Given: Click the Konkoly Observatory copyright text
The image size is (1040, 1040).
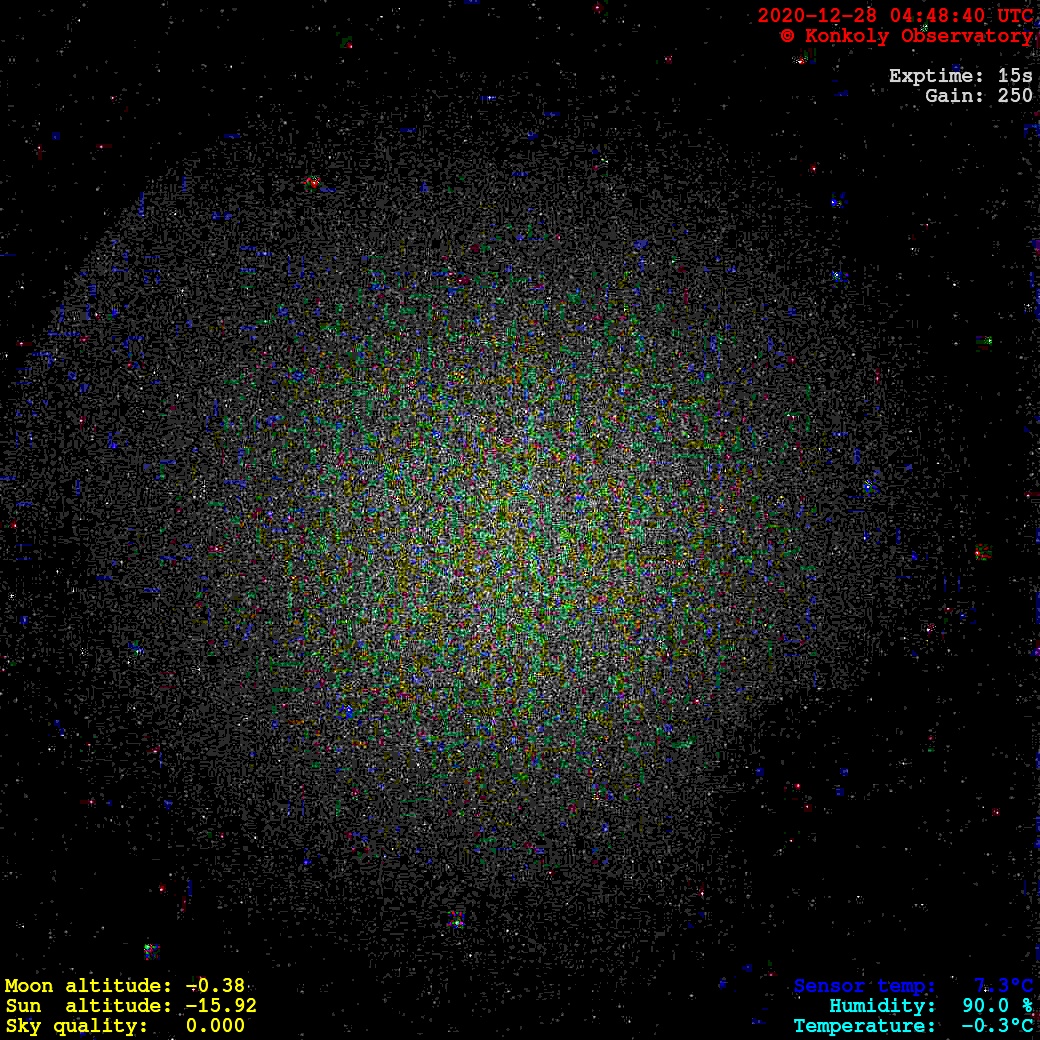Looking at the screenshot, I should (x=906, y=36).
